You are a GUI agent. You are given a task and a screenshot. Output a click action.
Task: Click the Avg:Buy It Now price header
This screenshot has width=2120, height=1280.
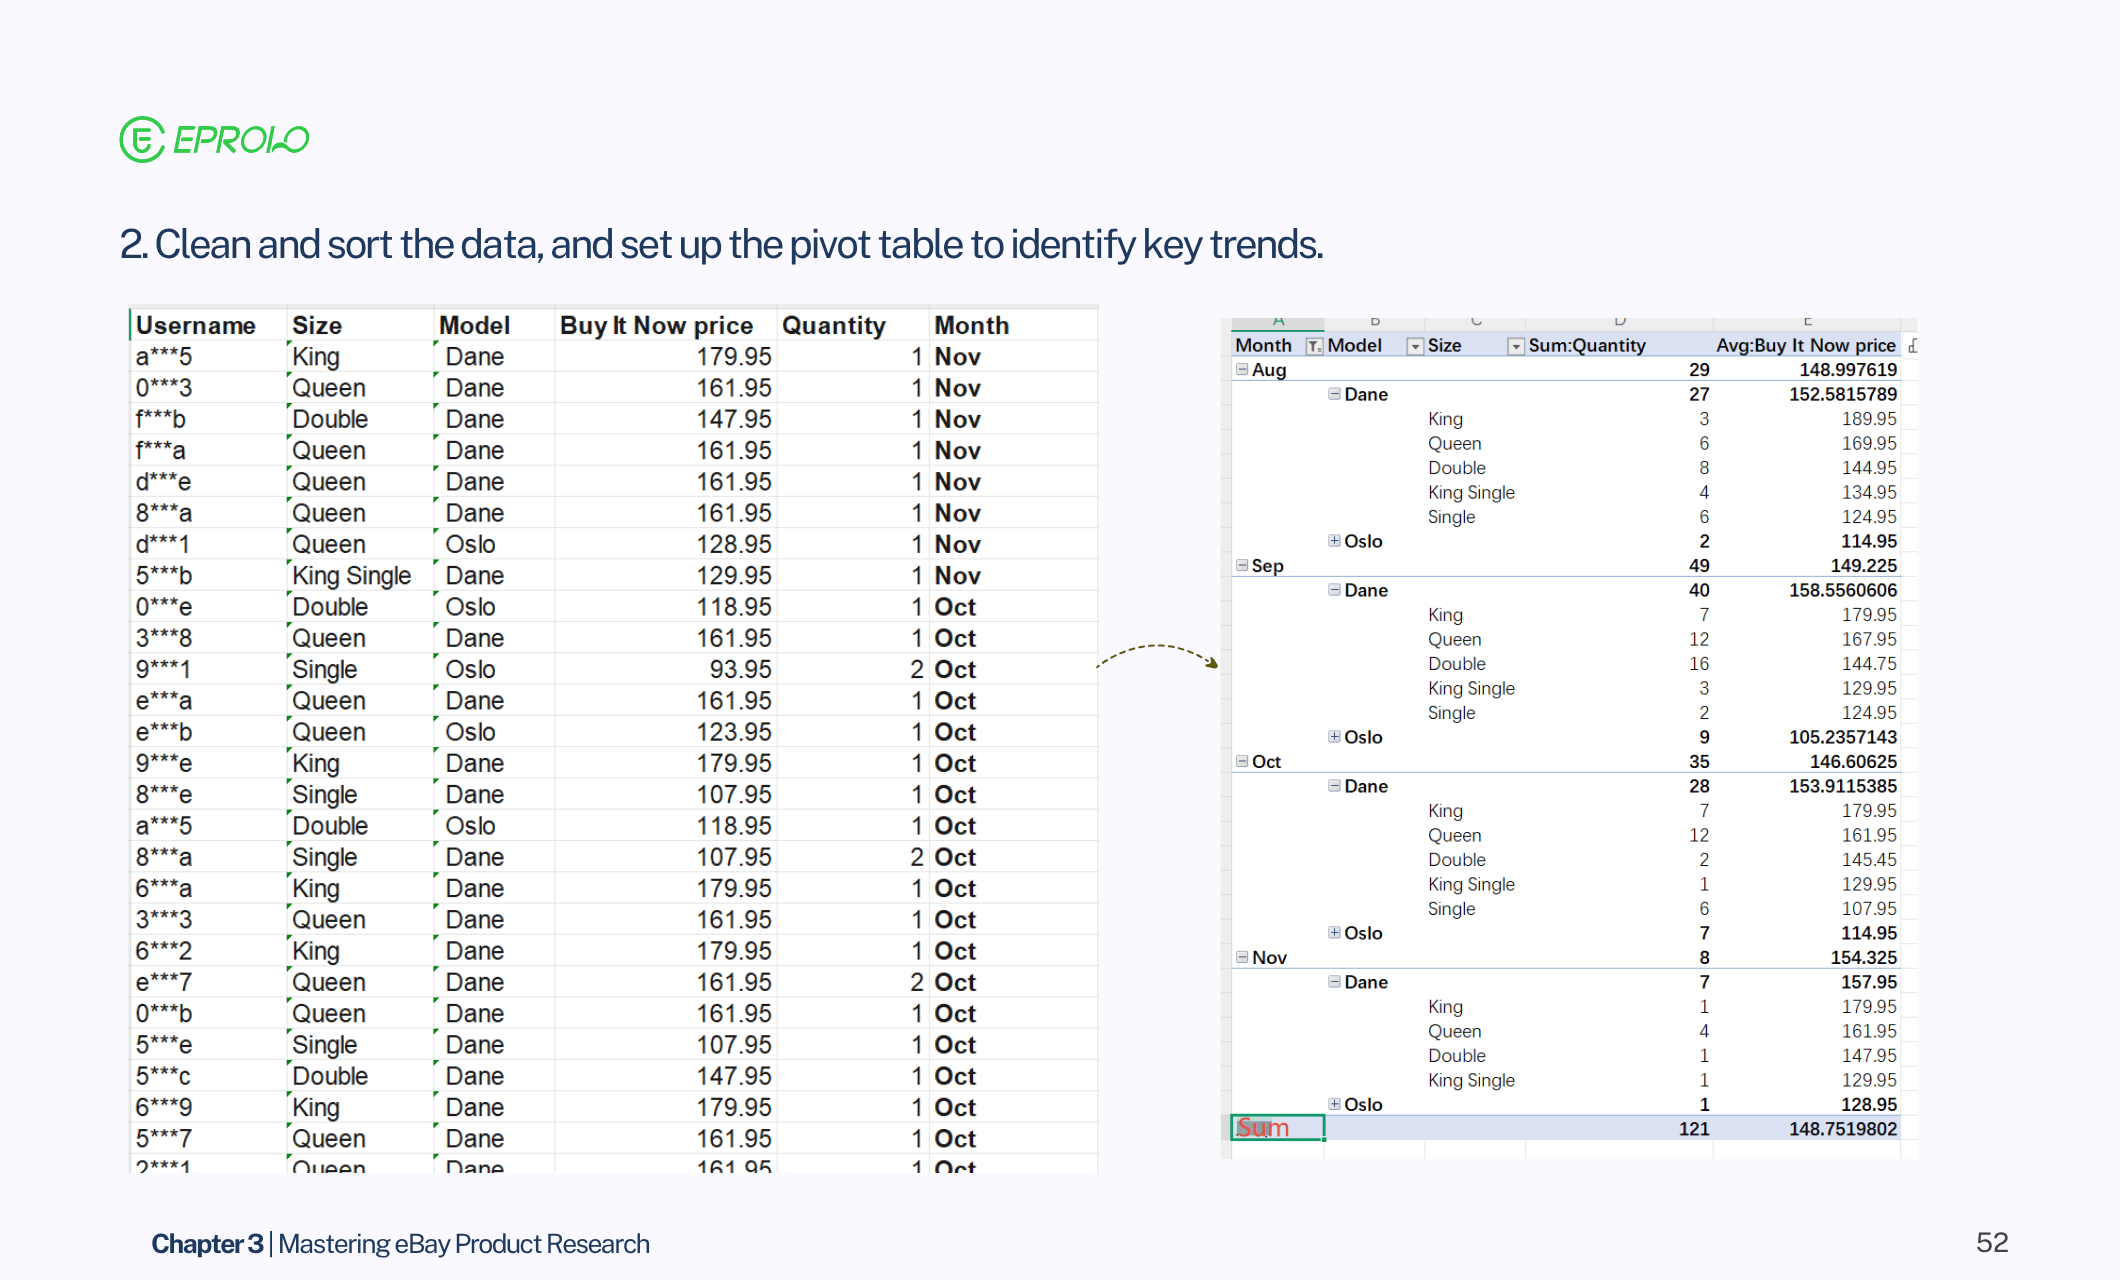point(1805,346)
